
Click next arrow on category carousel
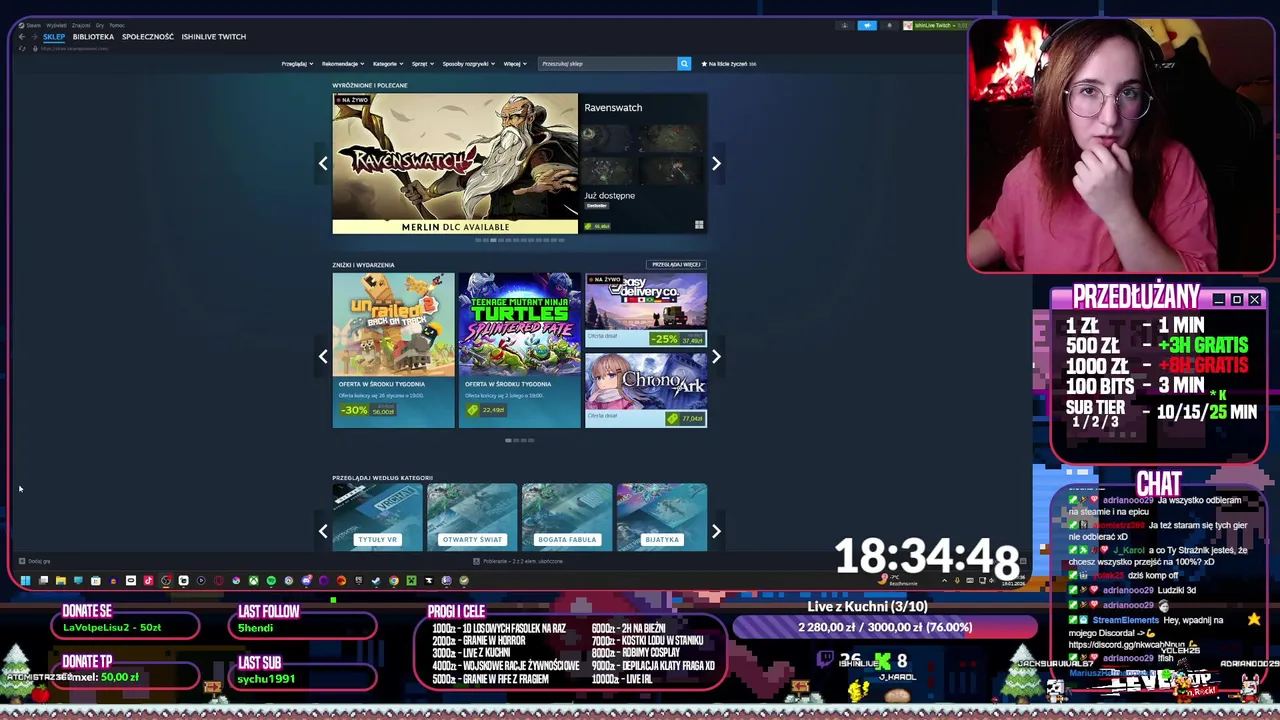click(716, 531)
